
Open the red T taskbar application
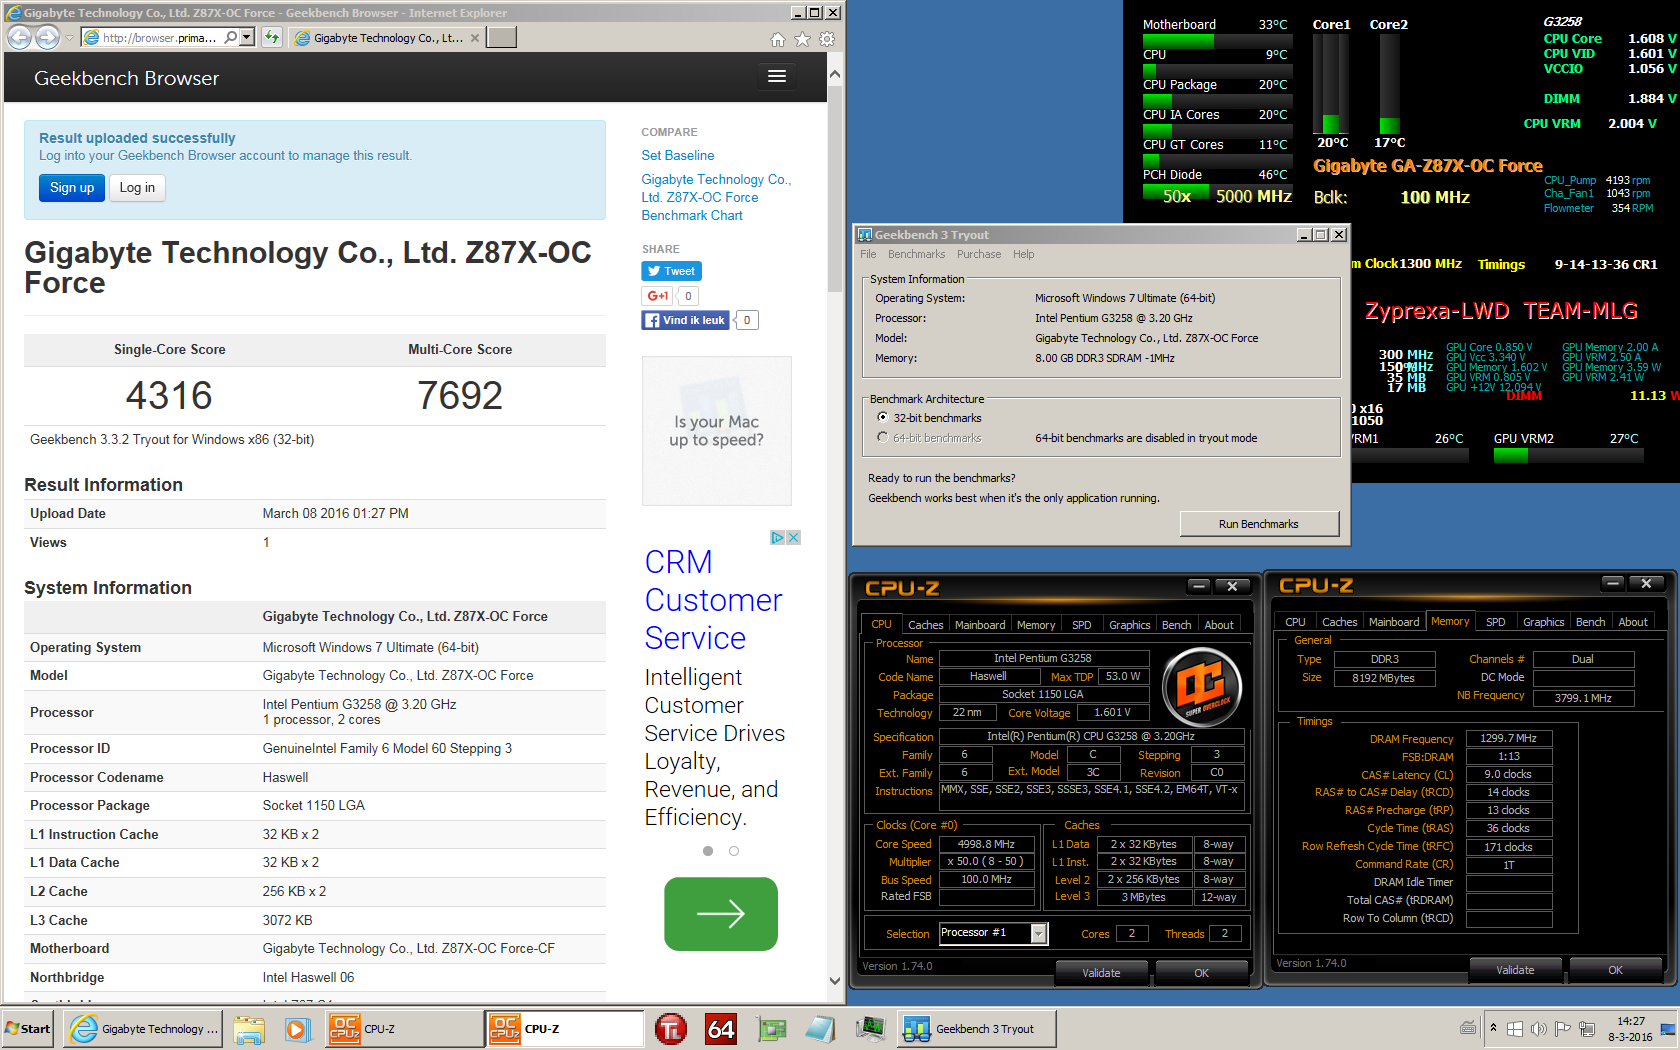(x=671, y=1029)
